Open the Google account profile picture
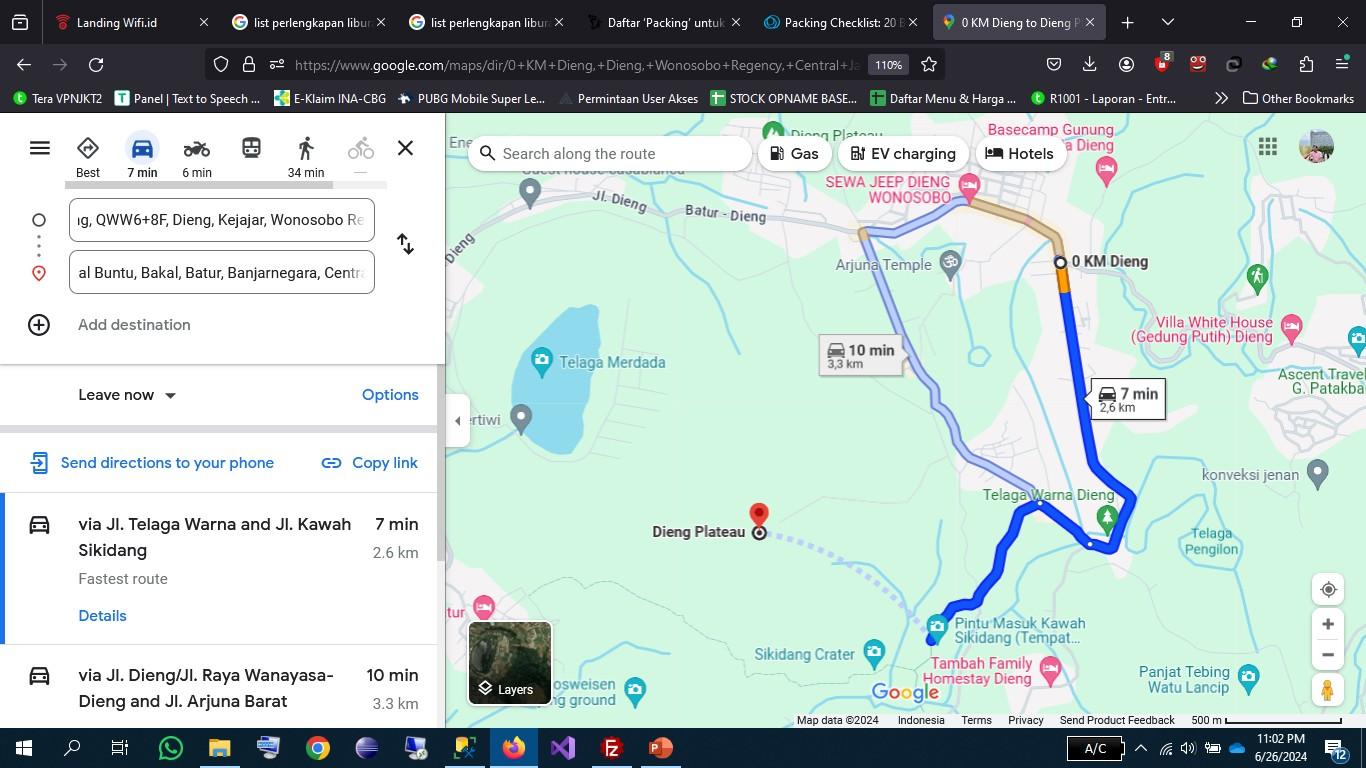The height and width of the screenshot is (768, 1366). coord(1316,147)
